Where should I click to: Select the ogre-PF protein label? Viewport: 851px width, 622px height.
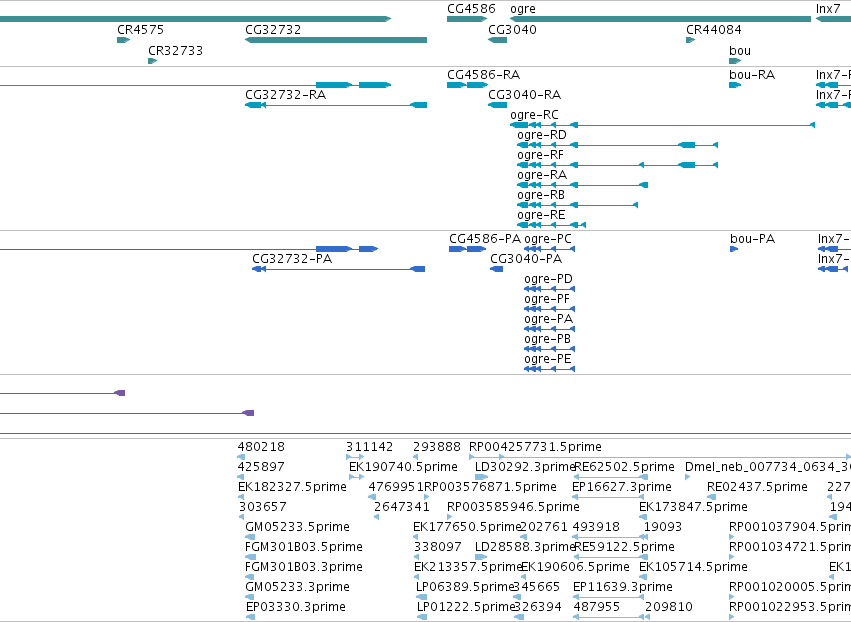pos(547,300)
